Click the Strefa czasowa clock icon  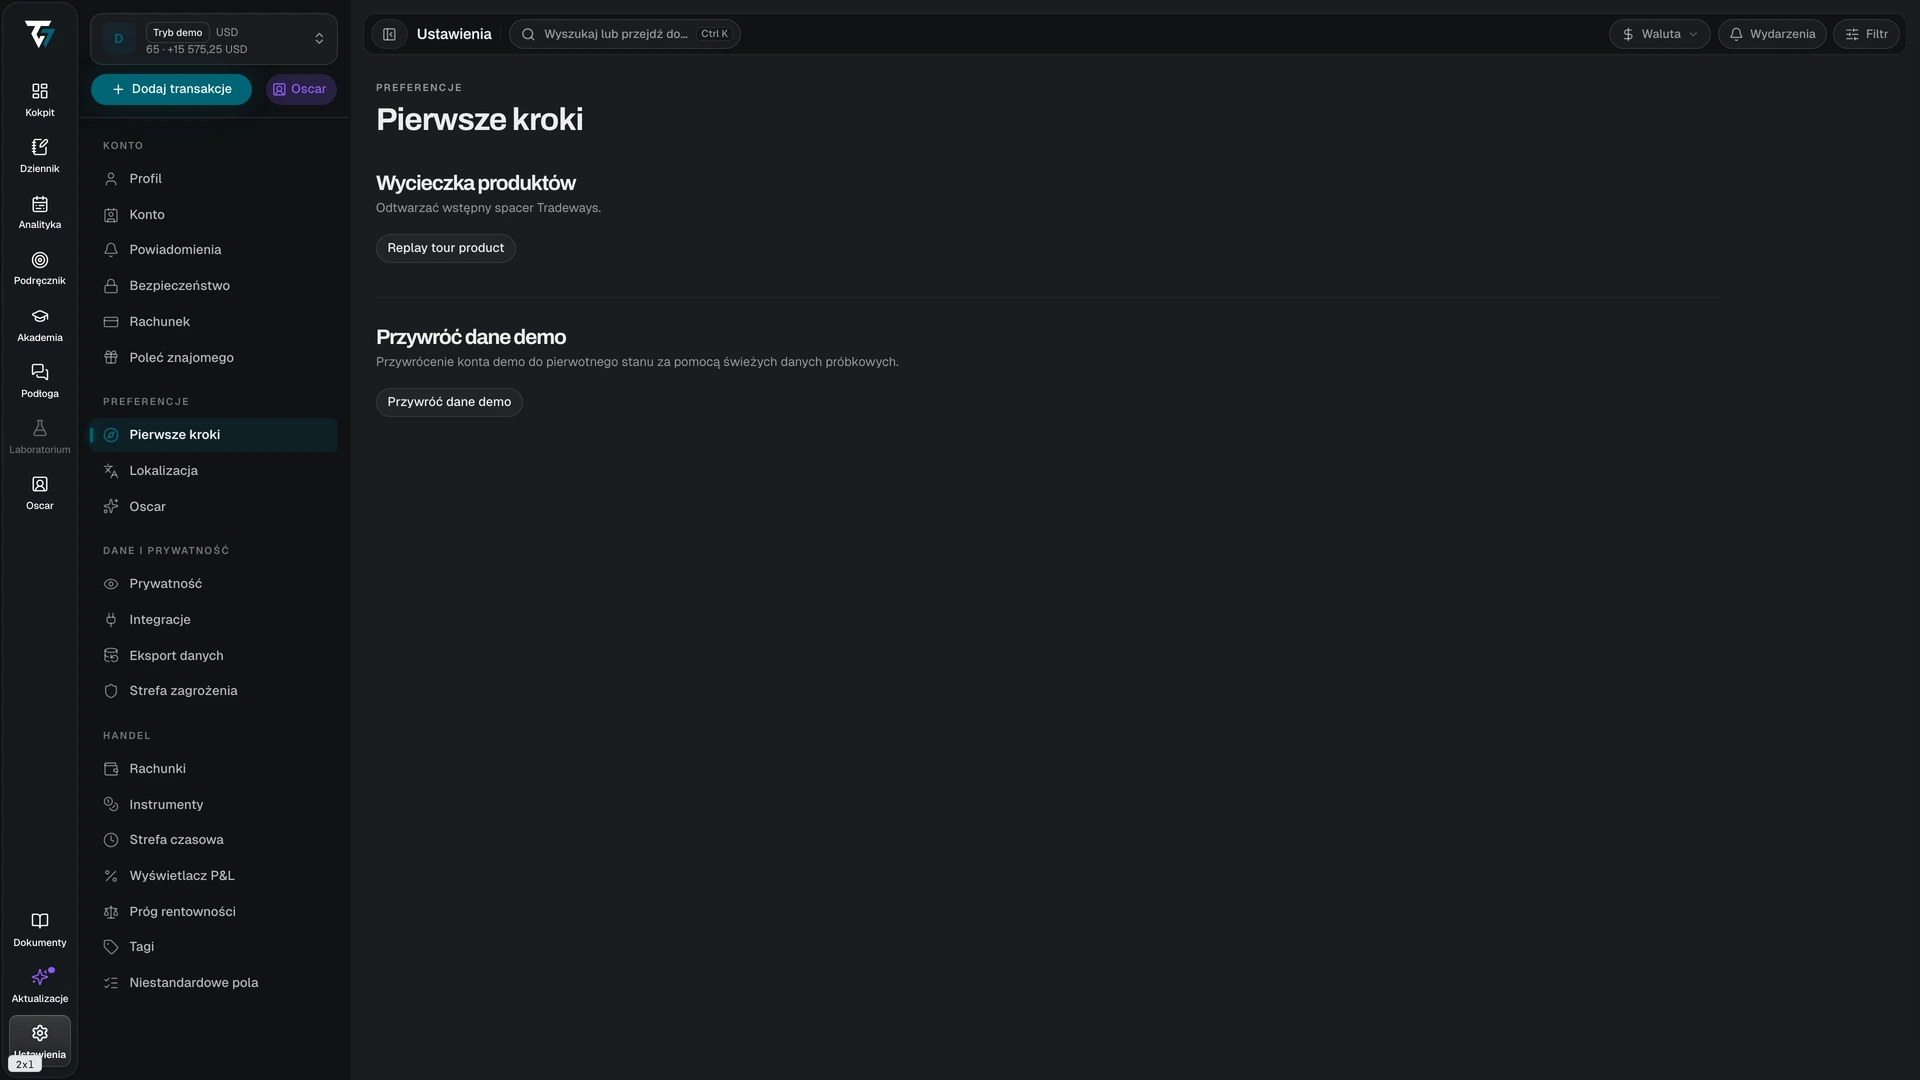tap(111, 840)
